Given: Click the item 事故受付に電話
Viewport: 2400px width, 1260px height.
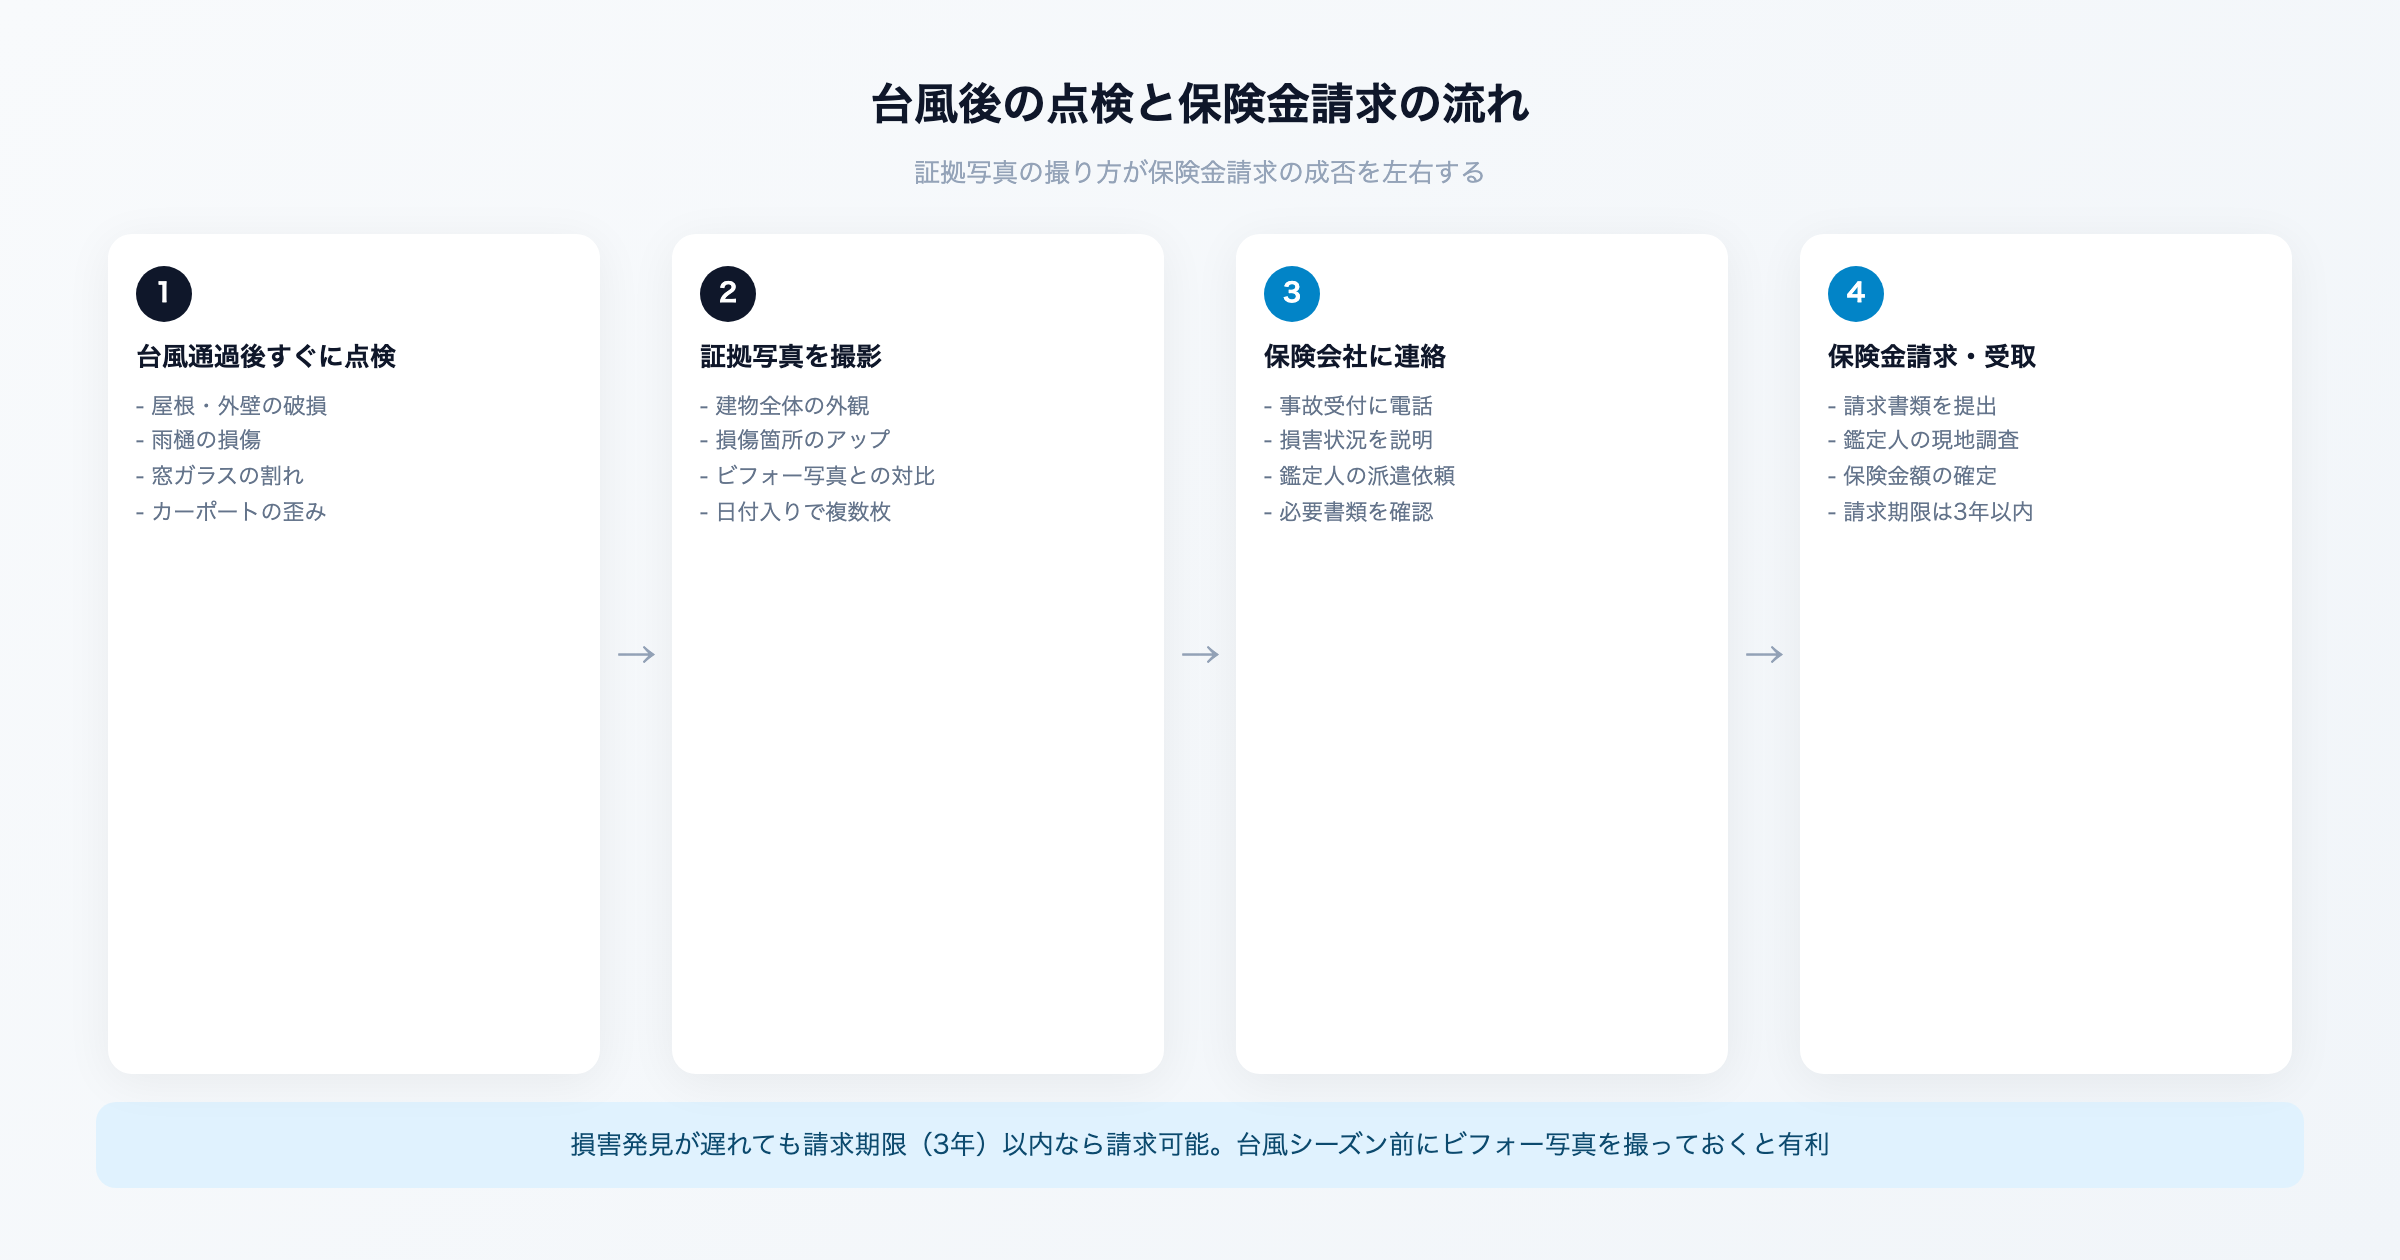Looking at the screenshot, I should click(x=1349, y=405).
